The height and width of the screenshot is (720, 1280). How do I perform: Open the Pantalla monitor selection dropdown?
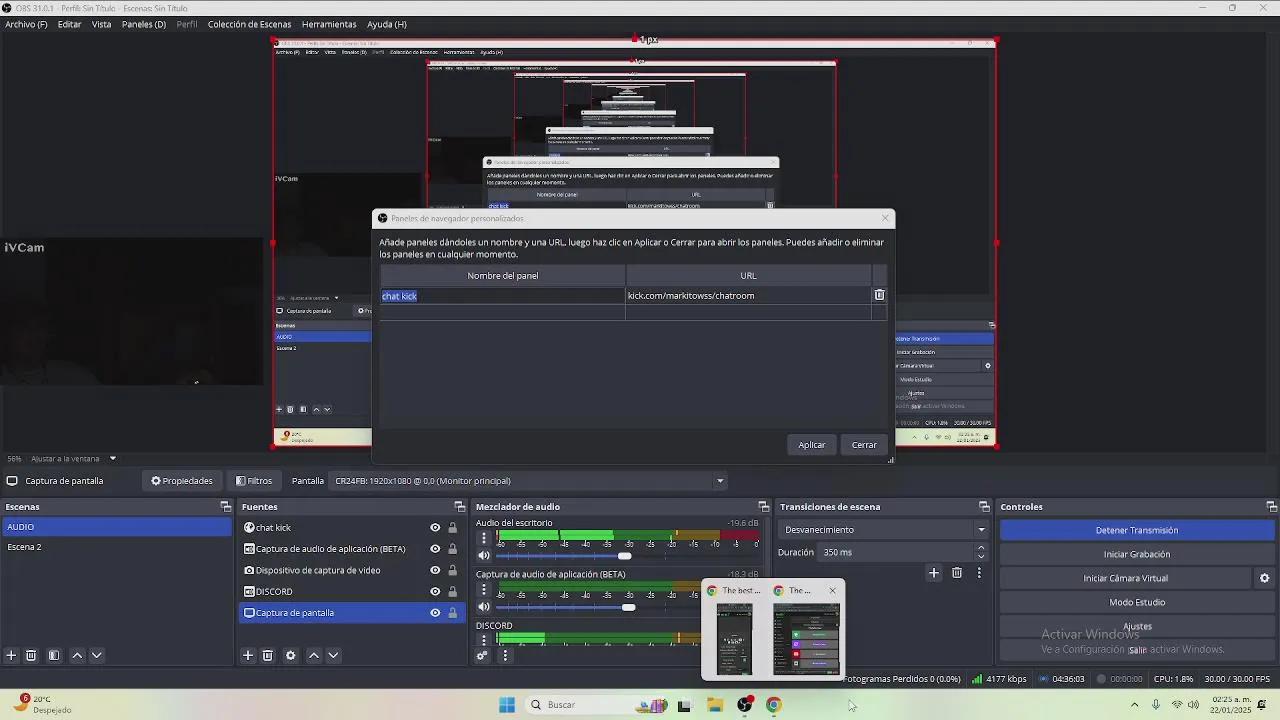(x=719, y=480)
